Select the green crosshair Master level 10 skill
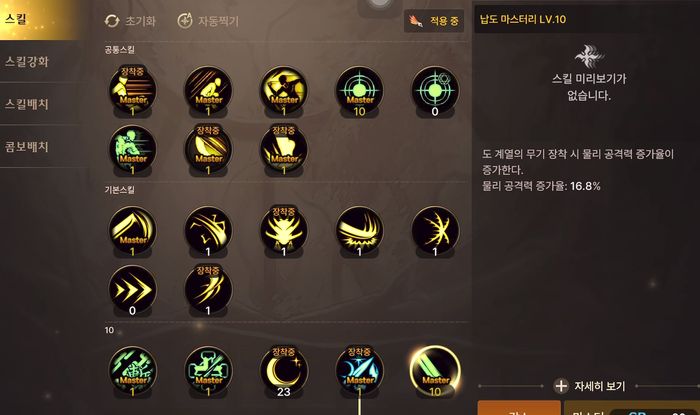The image size is (700, 415). click(x=359, y=90)
